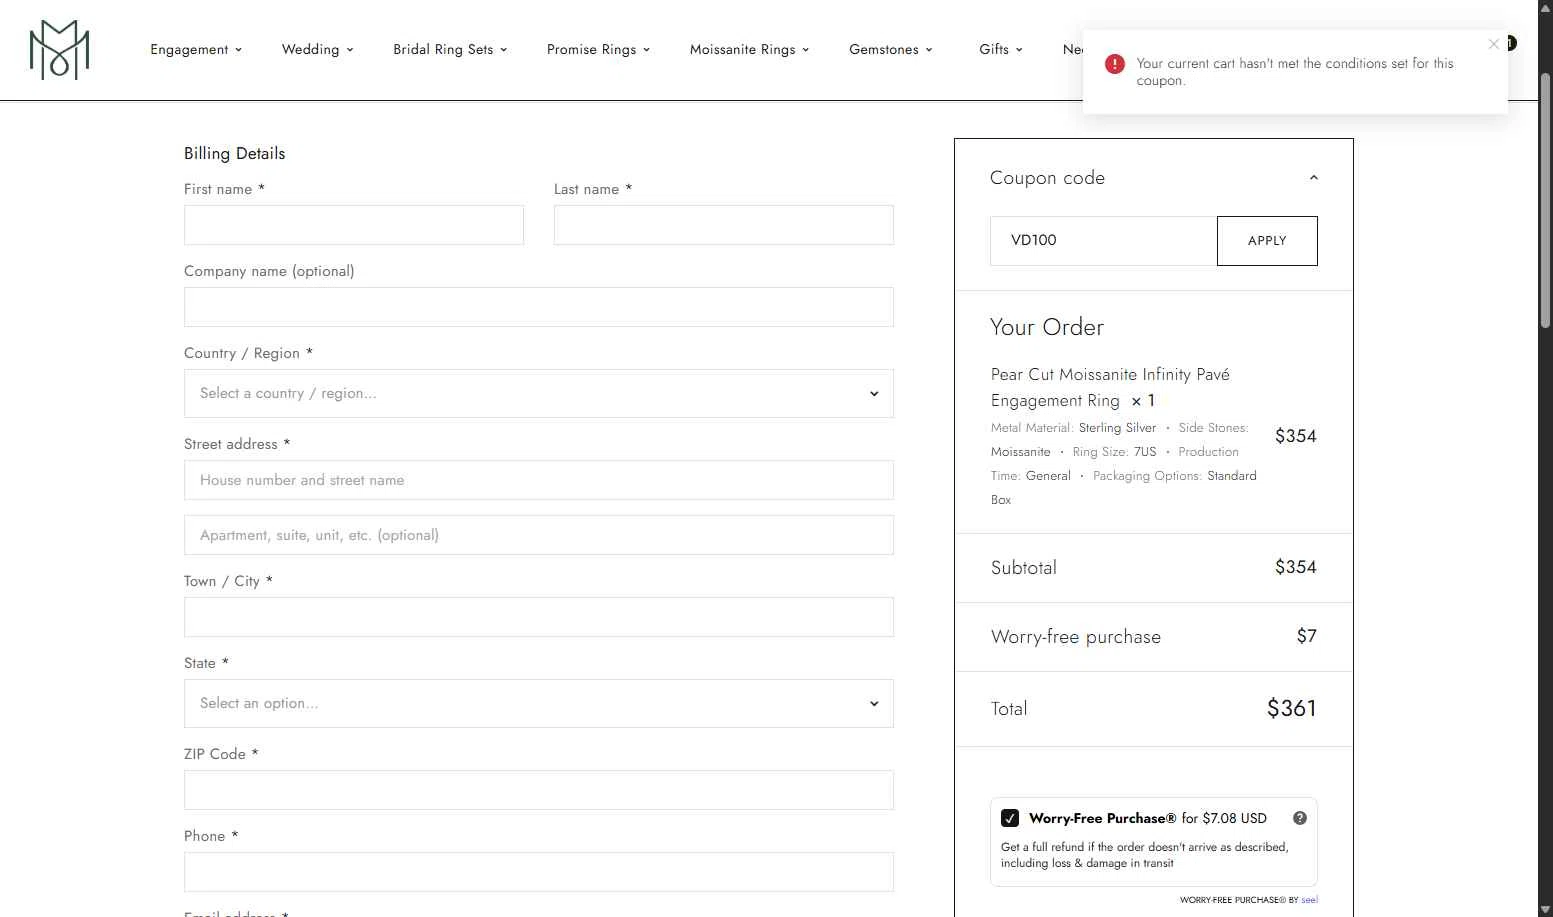Viewport: 1553px width, 917px height.
Task: Open the Moissanite Rings menu
Action: (749, 49)
